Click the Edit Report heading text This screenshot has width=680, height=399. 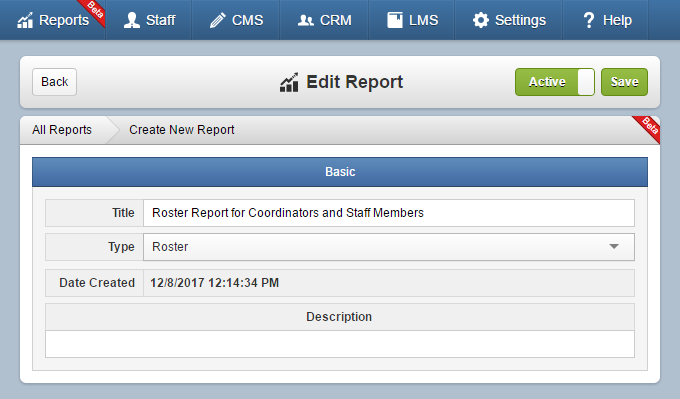pyautogui.click(x=355, y=82)
